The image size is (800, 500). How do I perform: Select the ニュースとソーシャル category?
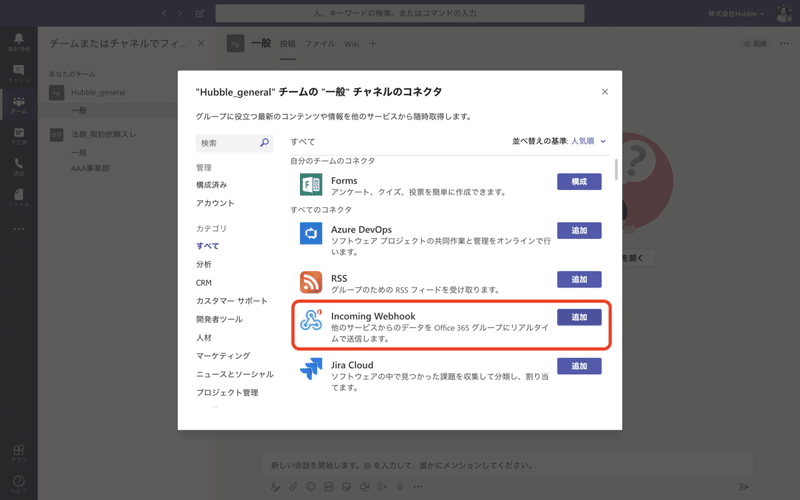235,374
